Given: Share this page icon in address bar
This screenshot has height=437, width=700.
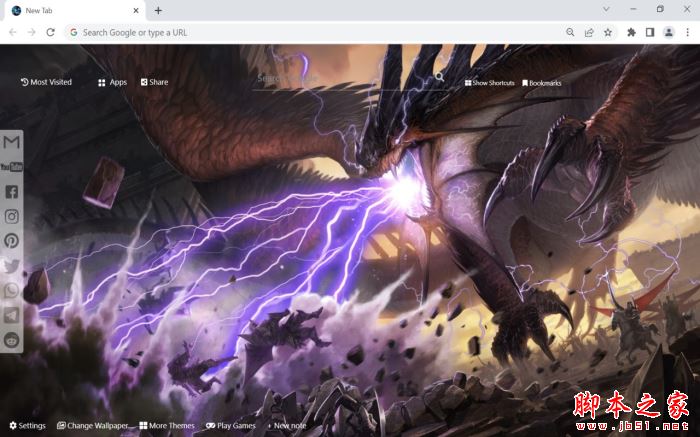Looking at the screenshot, I should 589,32.
